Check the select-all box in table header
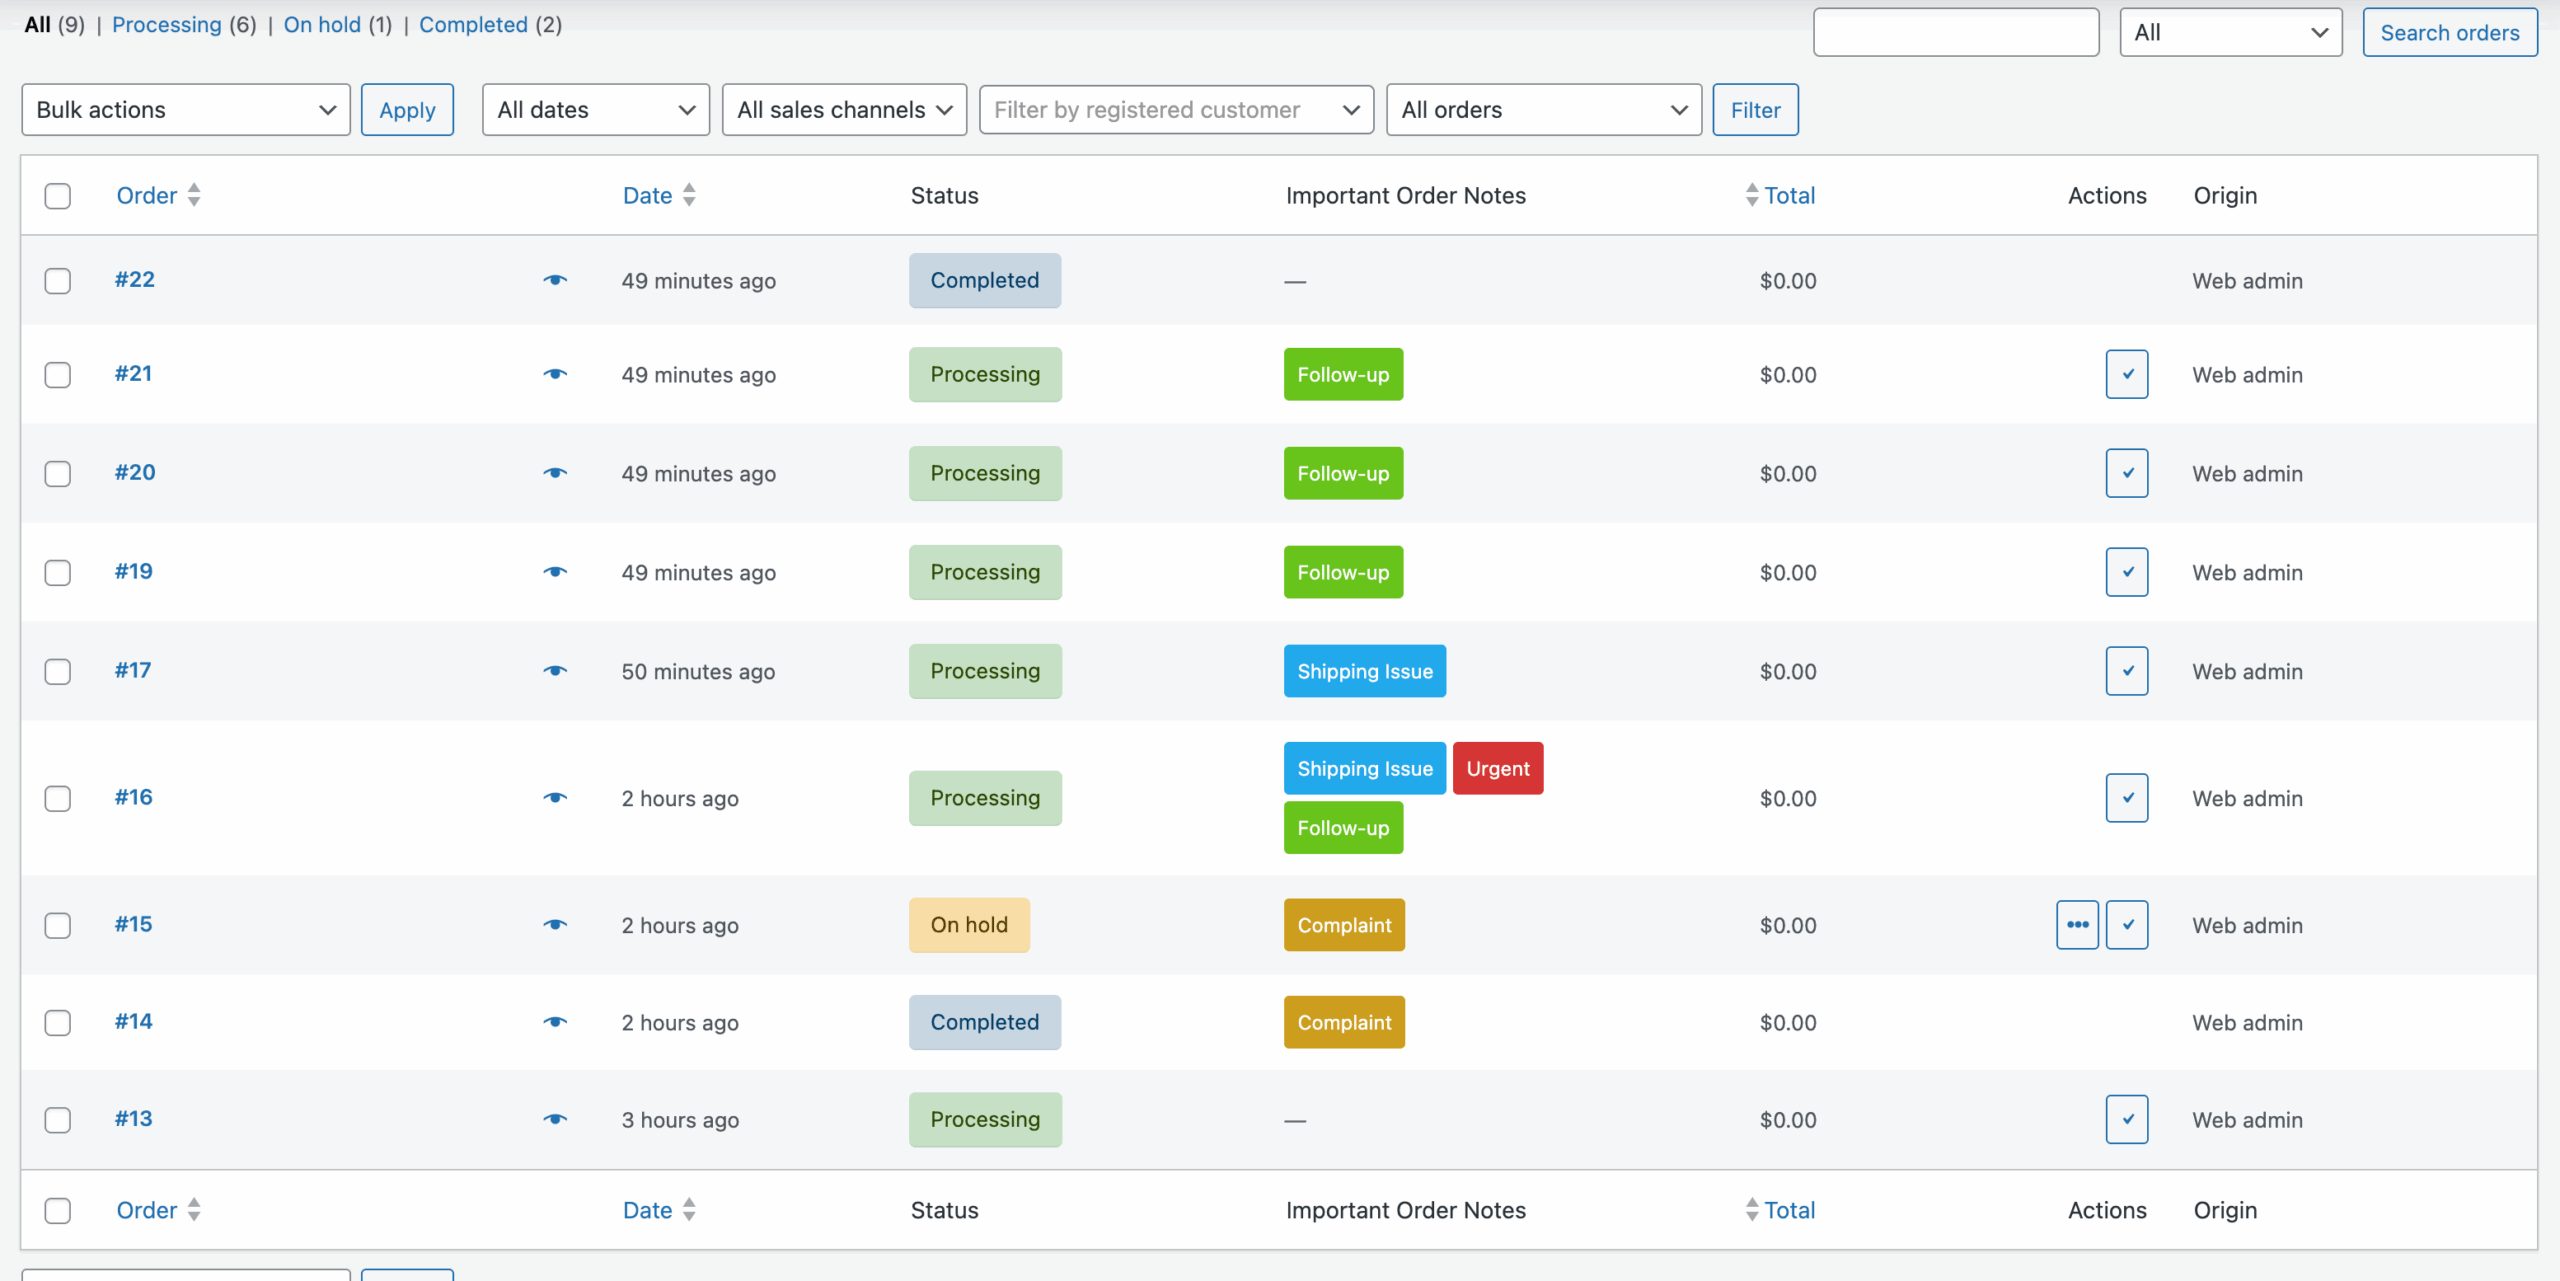2560x1281 pixels. [58, 196]
